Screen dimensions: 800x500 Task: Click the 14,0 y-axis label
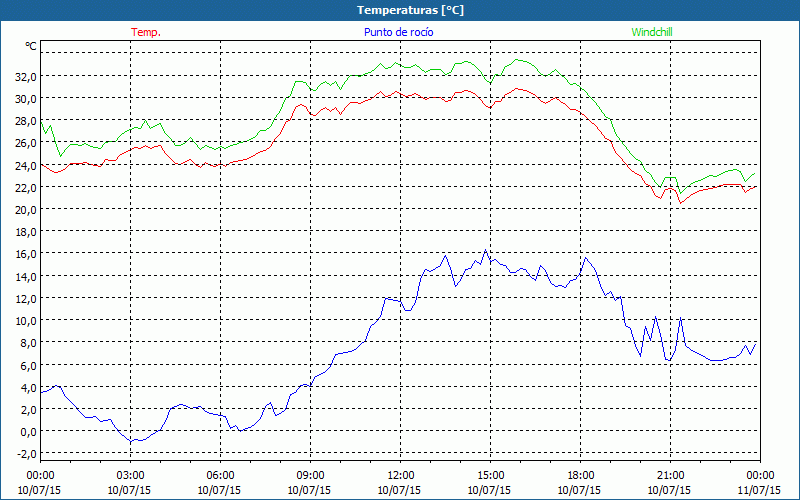26,276
